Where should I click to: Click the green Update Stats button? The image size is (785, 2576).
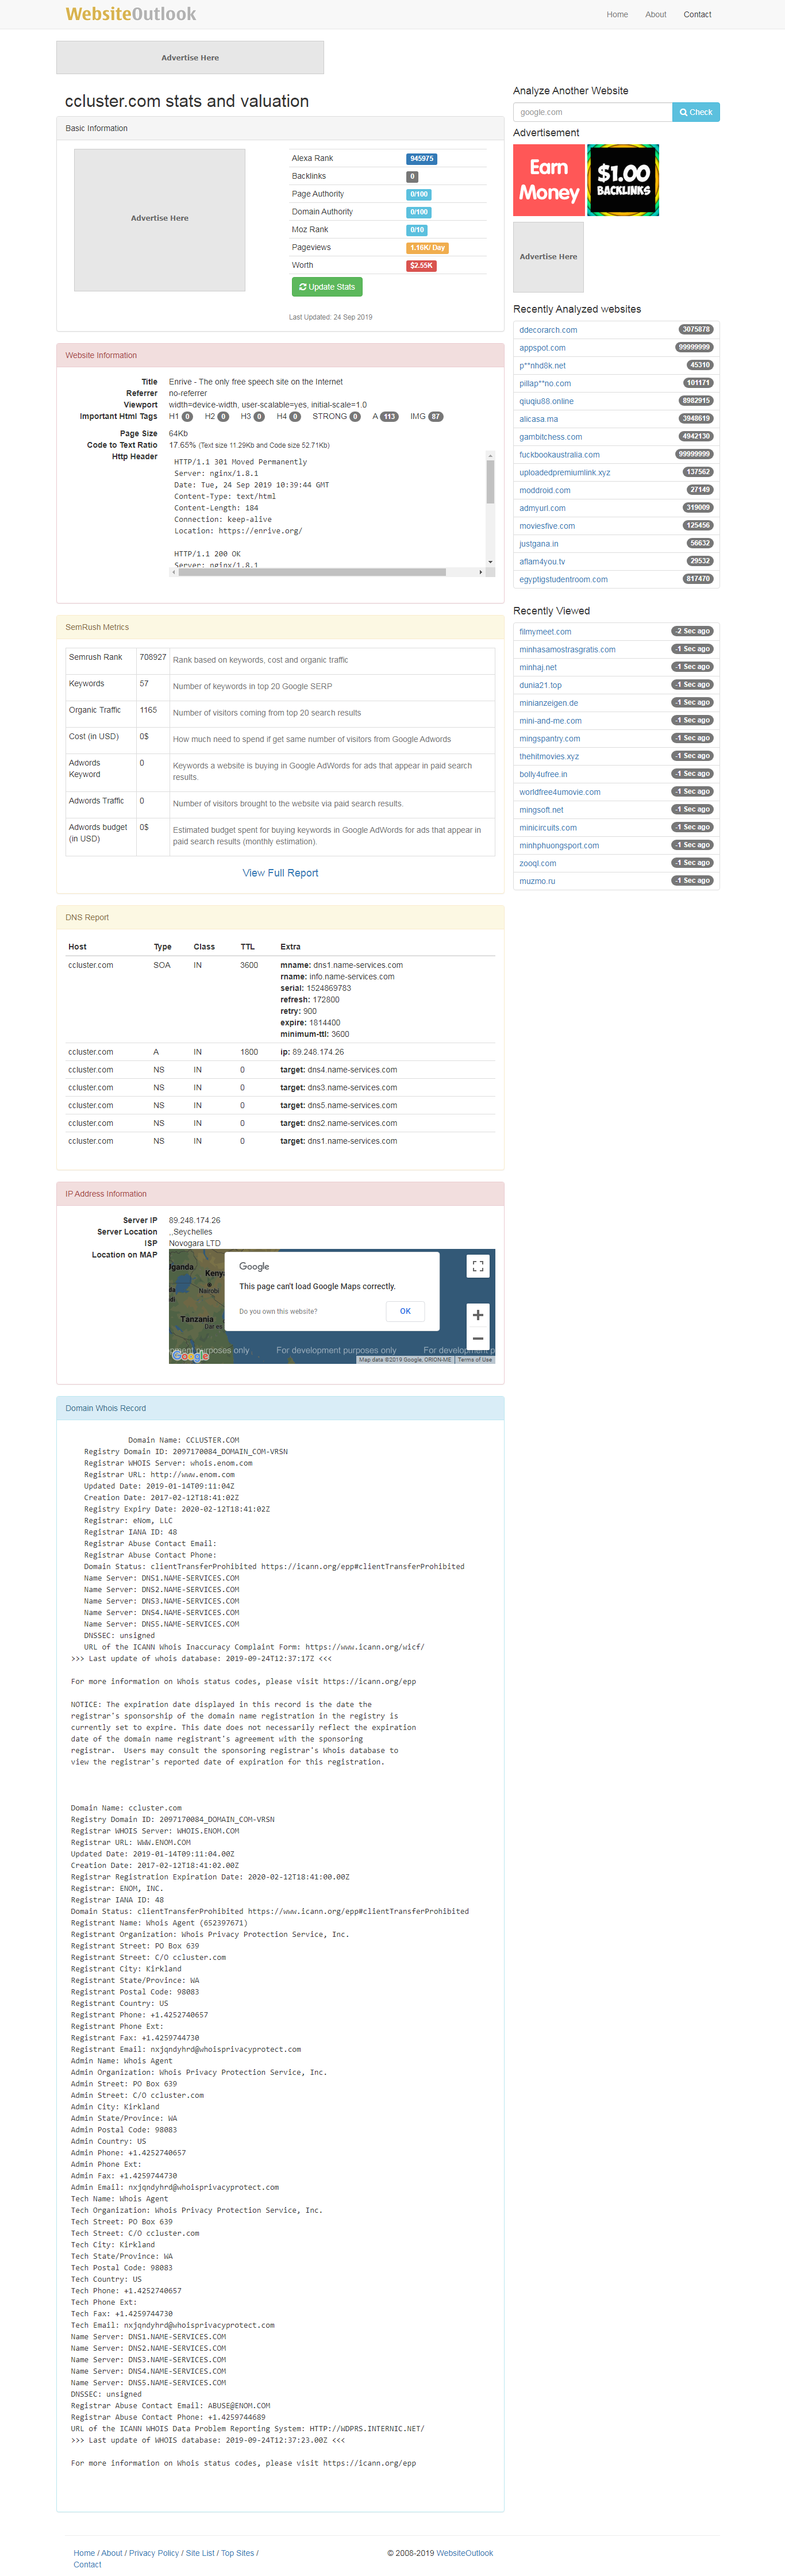tap(327, 287)
